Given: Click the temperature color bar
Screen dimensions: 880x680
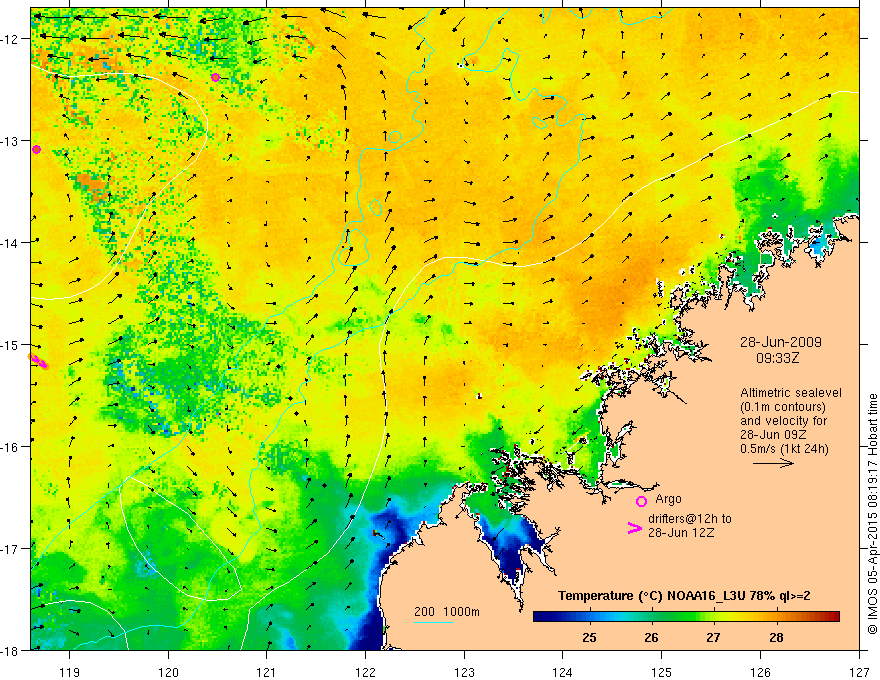Looking at the screenshot, I should click(x=686, y=617).
